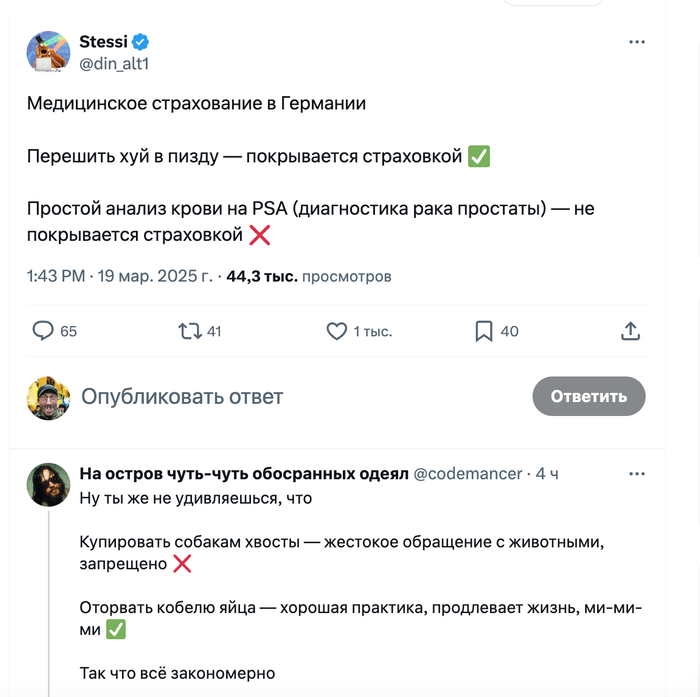The image size is (700, 697).
Task: Open codemancer's profile avatar
Action: pos(47,484)
